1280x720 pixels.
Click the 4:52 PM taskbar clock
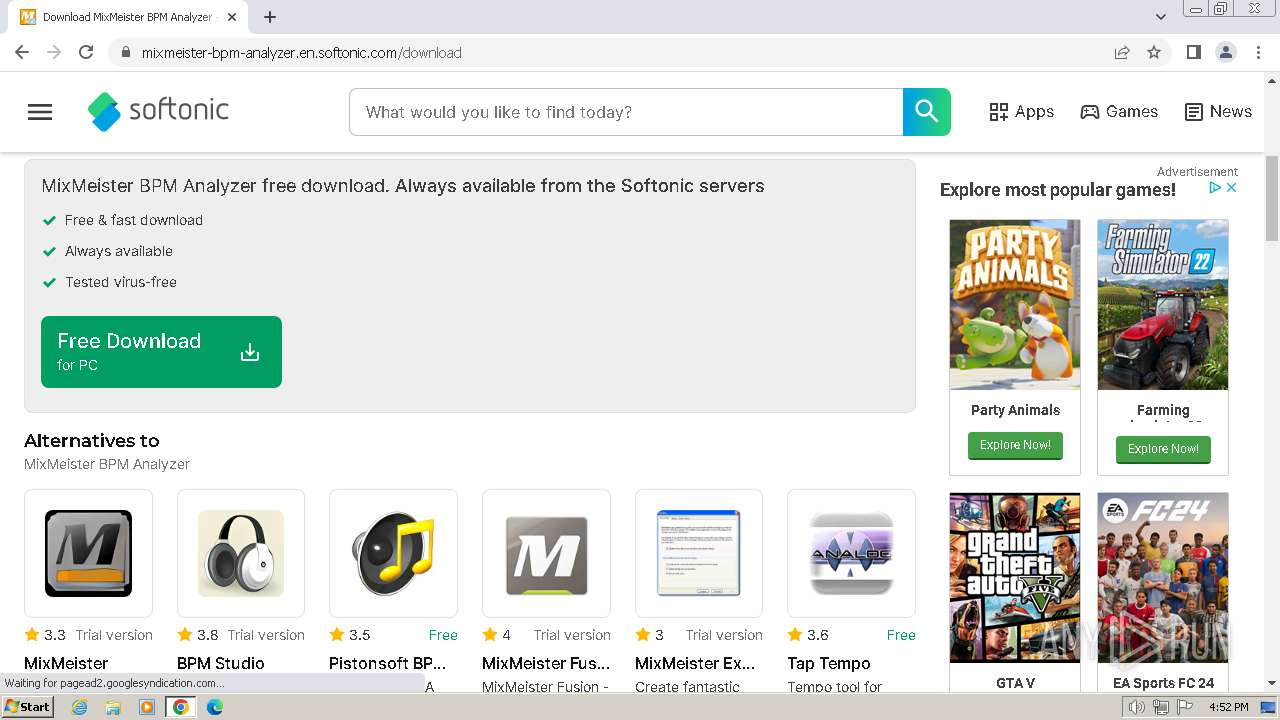tap(1229, 707)
